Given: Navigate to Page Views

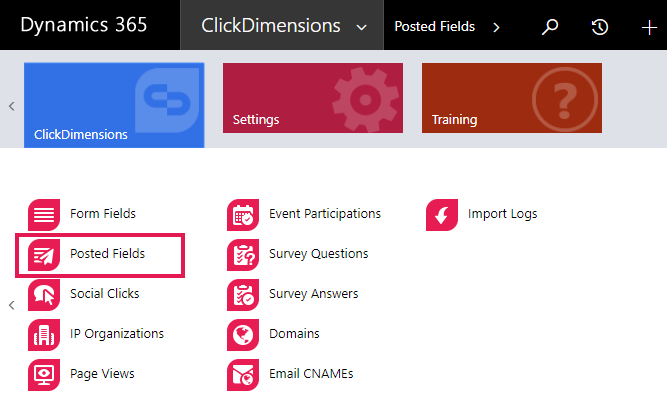Looking at the screenshot, I should coord(102,374).
